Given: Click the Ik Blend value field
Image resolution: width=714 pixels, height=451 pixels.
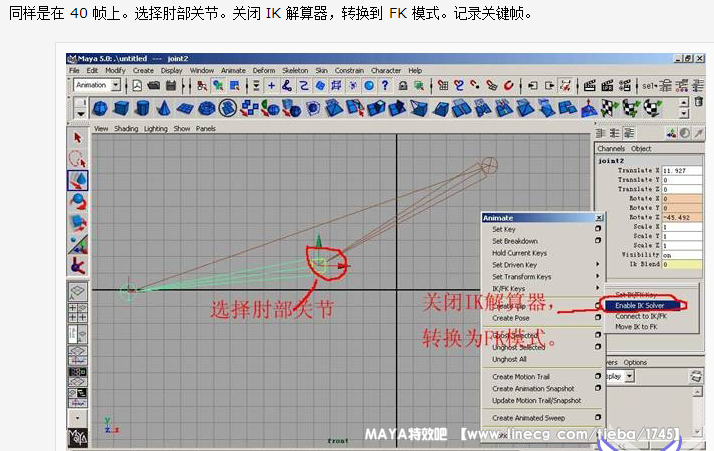Looking at the screenshot, I should (x=682, y=264).
